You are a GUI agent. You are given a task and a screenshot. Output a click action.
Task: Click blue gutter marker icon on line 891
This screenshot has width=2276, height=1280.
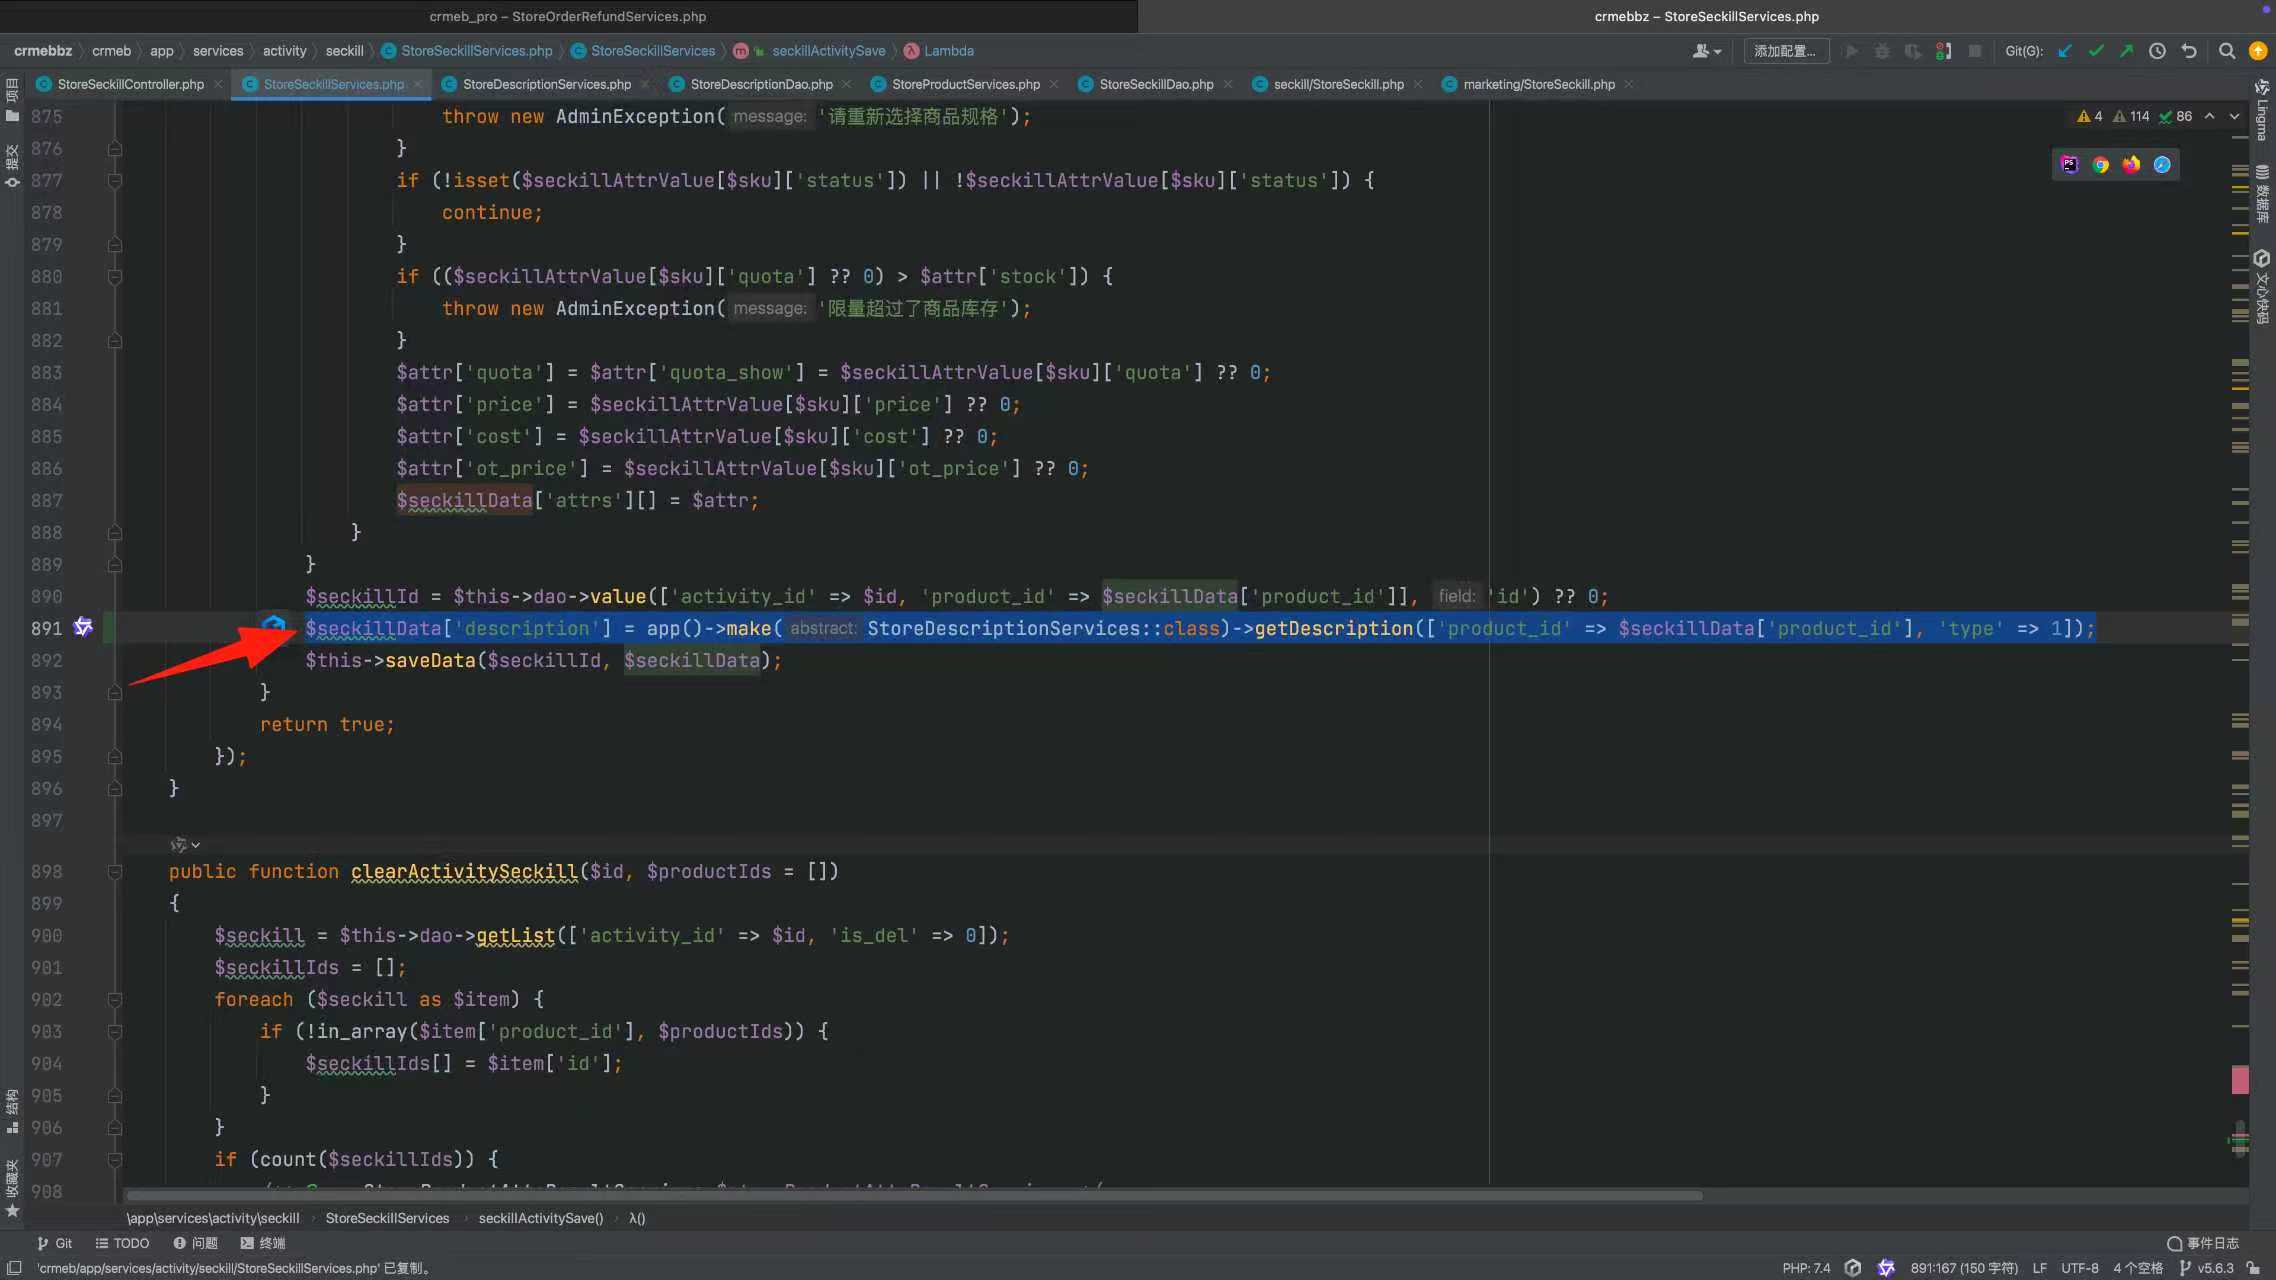273,625
